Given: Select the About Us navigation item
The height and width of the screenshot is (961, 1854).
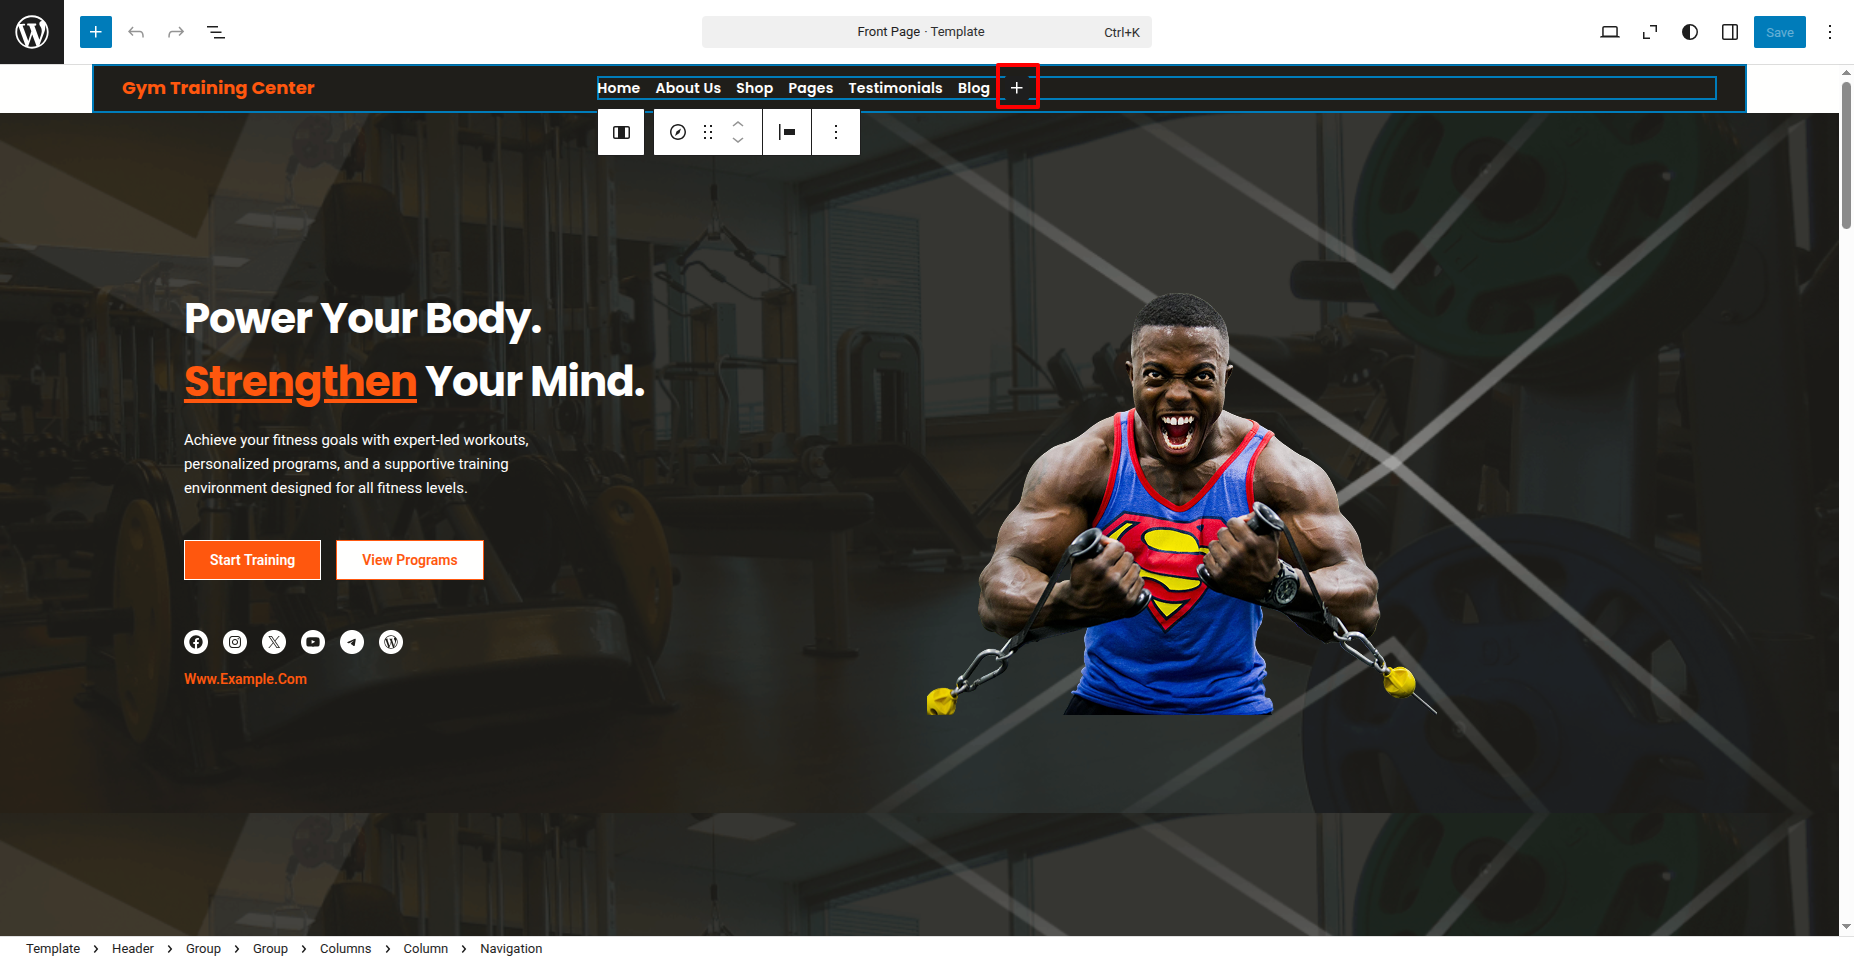Looking at the screenshot, I should coord(688,88).
